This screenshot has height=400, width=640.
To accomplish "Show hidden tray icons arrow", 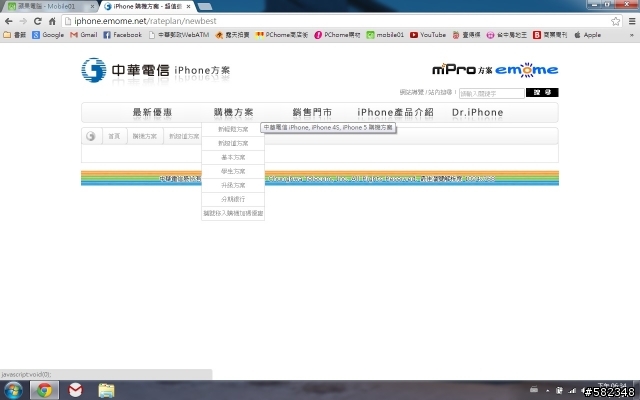I will [547, 391].
